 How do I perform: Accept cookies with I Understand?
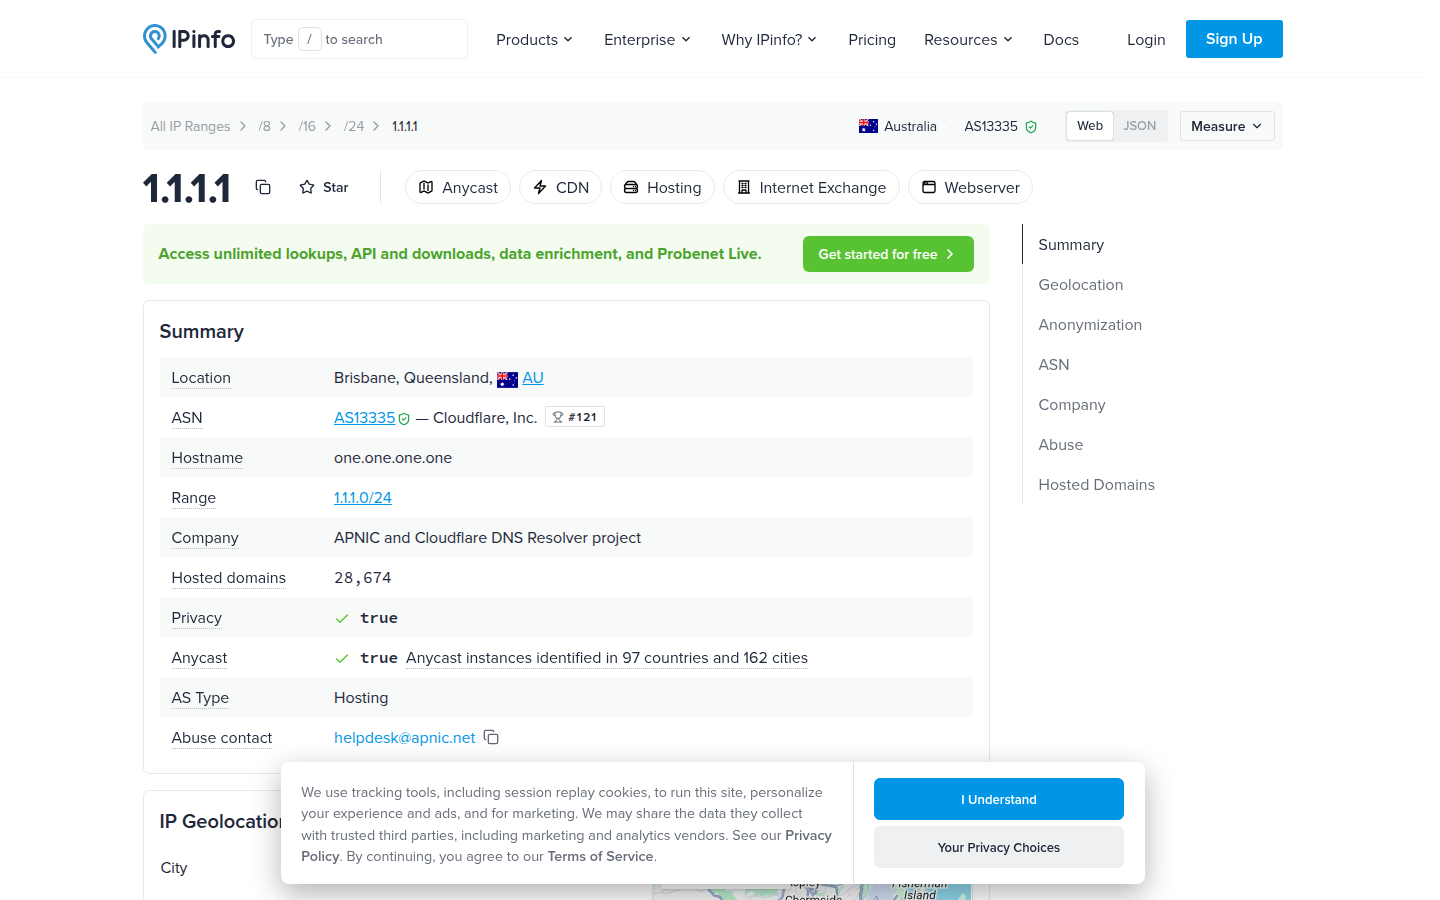(x=999, y=799)
